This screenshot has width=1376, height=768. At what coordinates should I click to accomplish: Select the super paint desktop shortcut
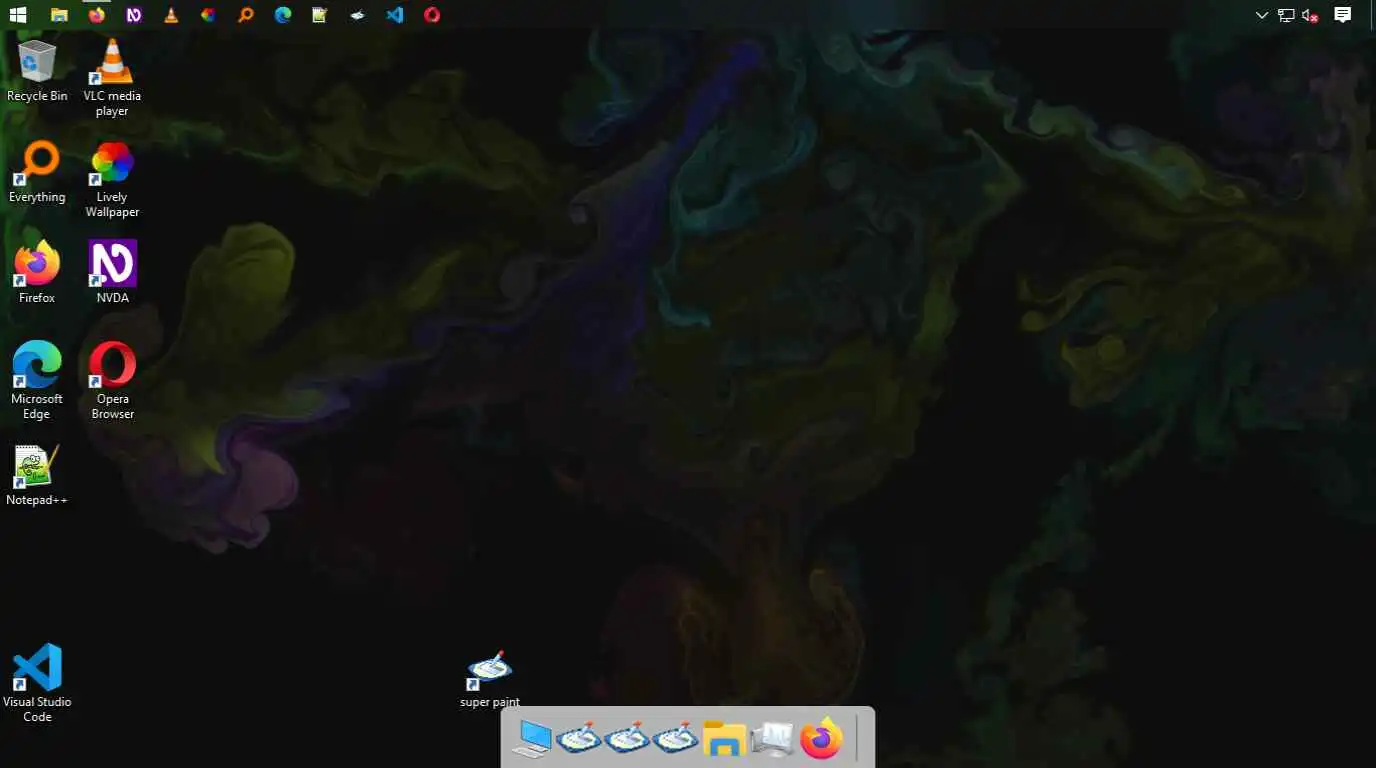489,680
